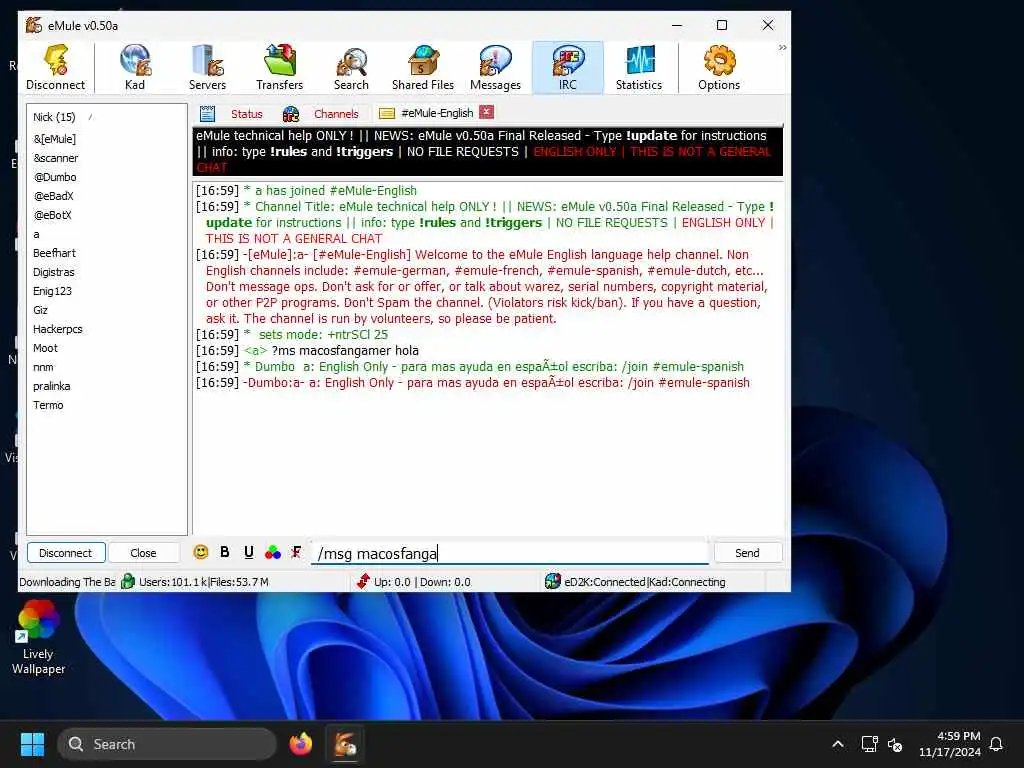Click the Users/Files status bar icon
Screen dimensions: 1024x768
click(x=127, y=581)
